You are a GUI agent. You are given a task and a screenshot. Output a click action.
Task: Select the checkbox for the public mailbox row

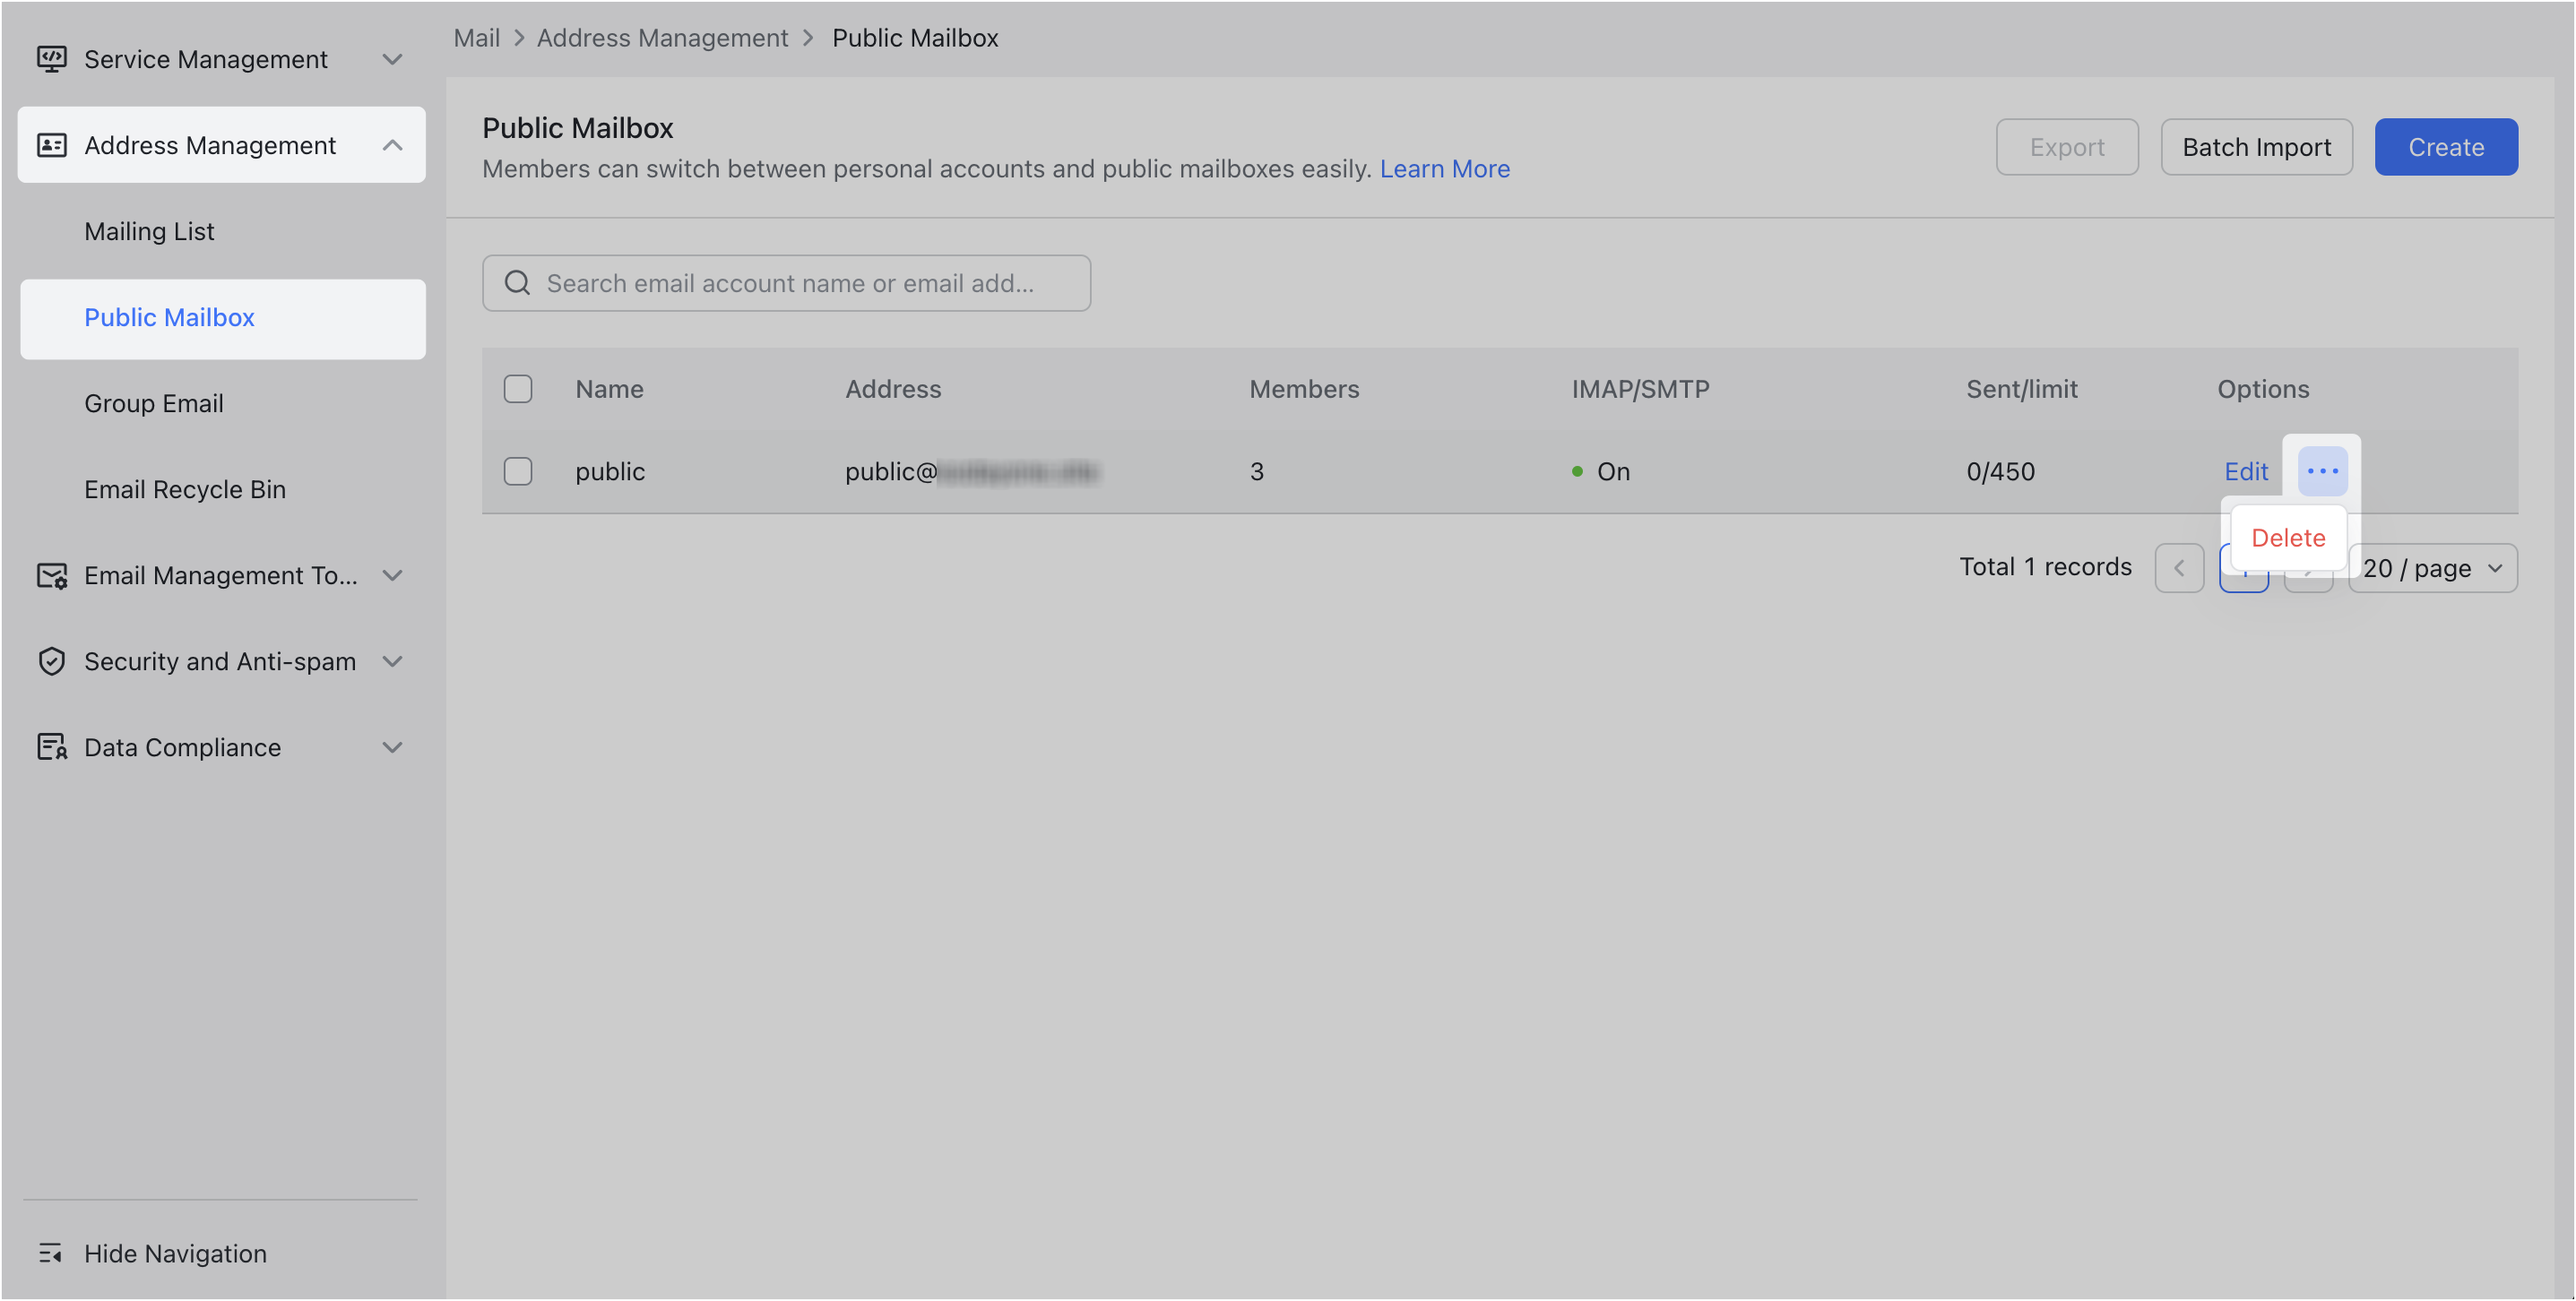click(518, 471)
